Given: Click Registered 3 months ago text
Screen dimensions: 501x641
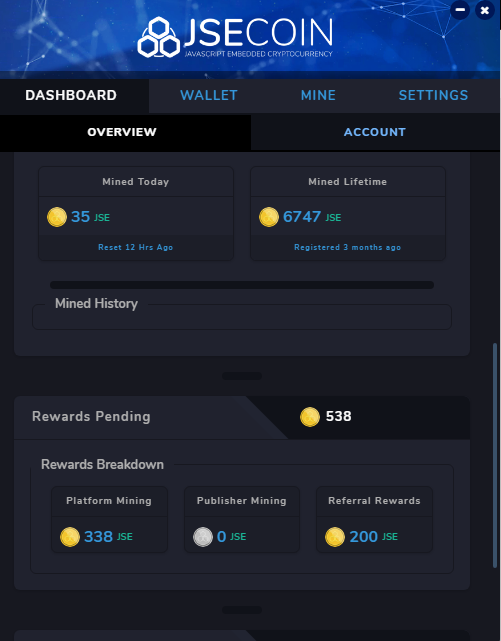Looking at the screenshot, I should (348, 247).
